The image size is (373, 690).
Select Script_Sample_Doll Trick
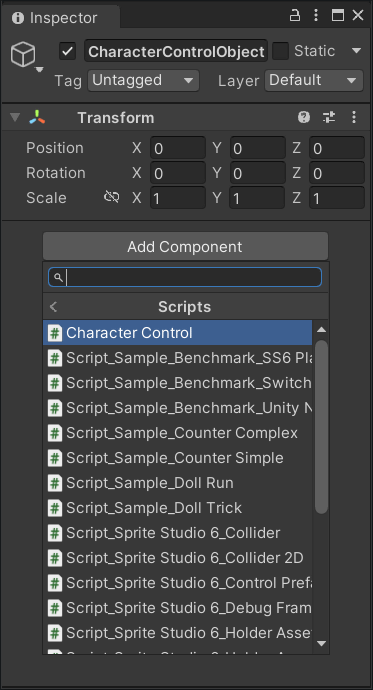click(177, 508)
